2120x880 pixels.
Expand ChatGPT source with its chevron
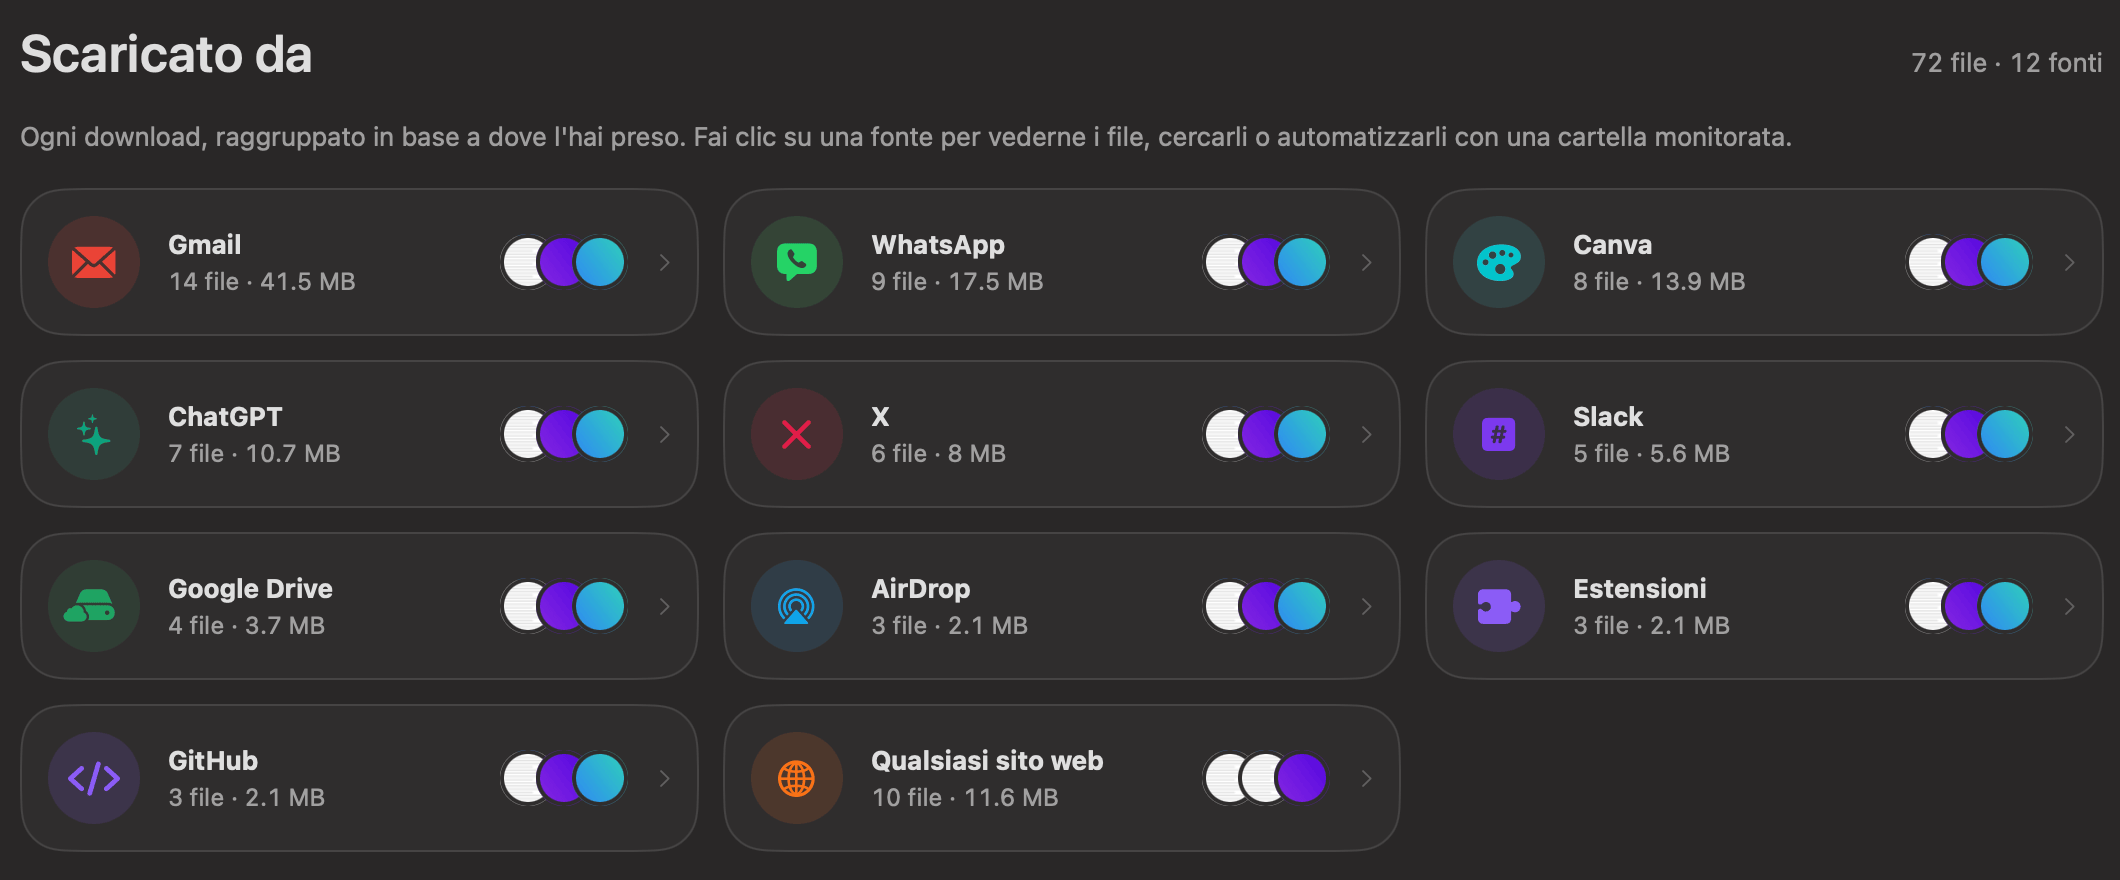(x=665, y=434)
